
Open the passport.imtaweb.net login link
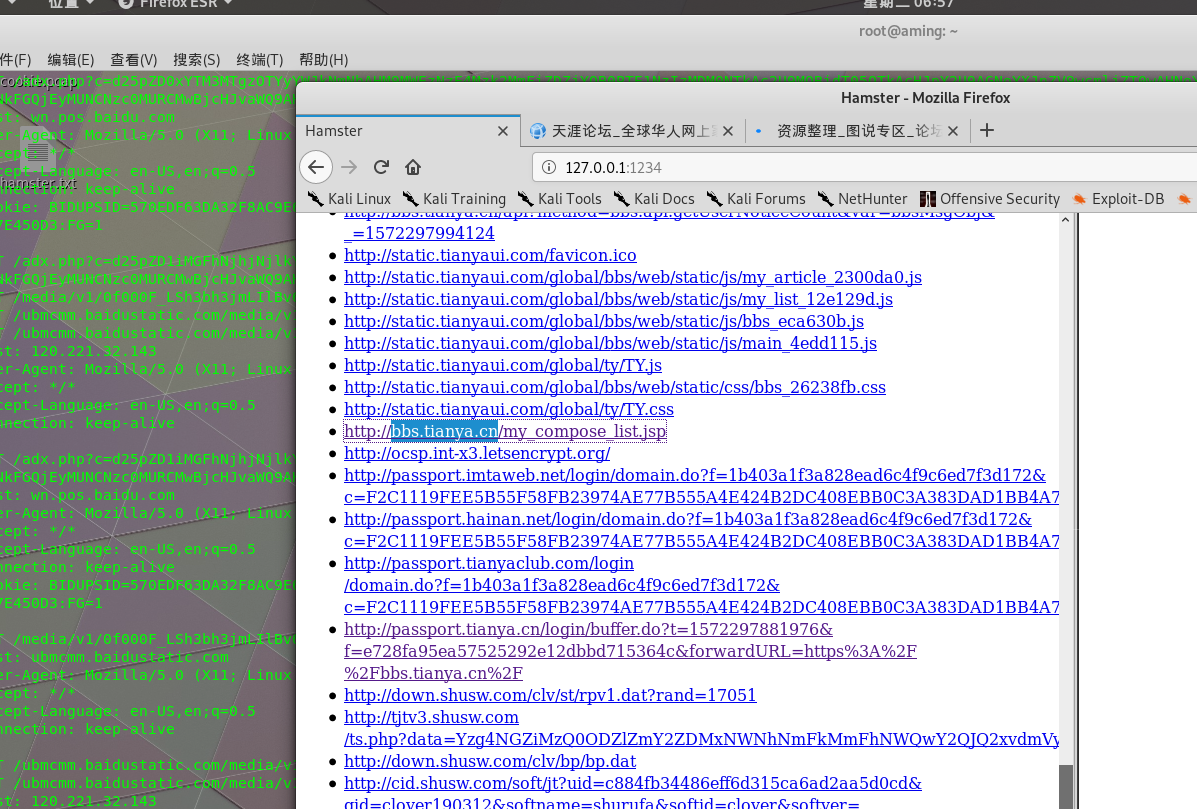[x=701, y=486]
